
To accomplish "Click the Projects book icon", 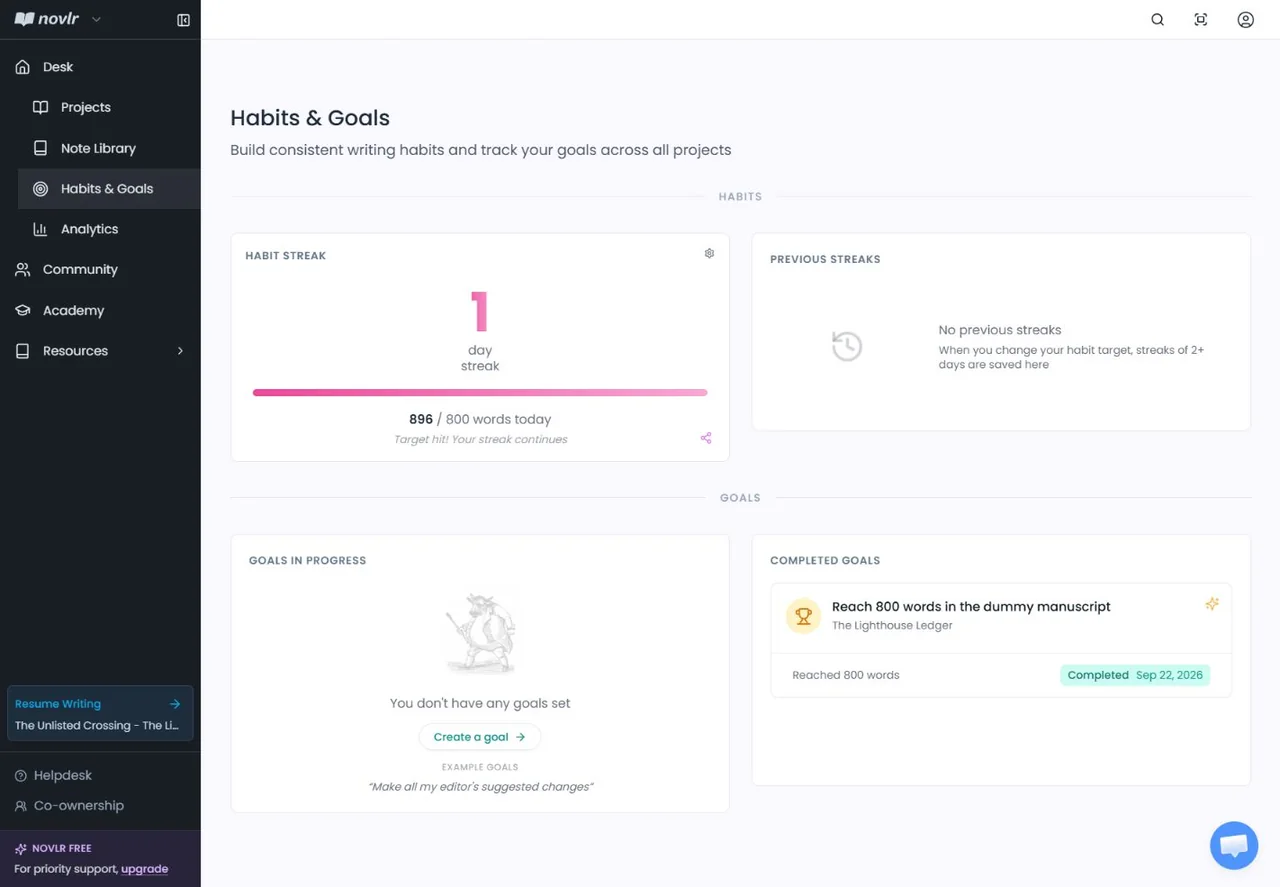I will (x=40, y=107).
